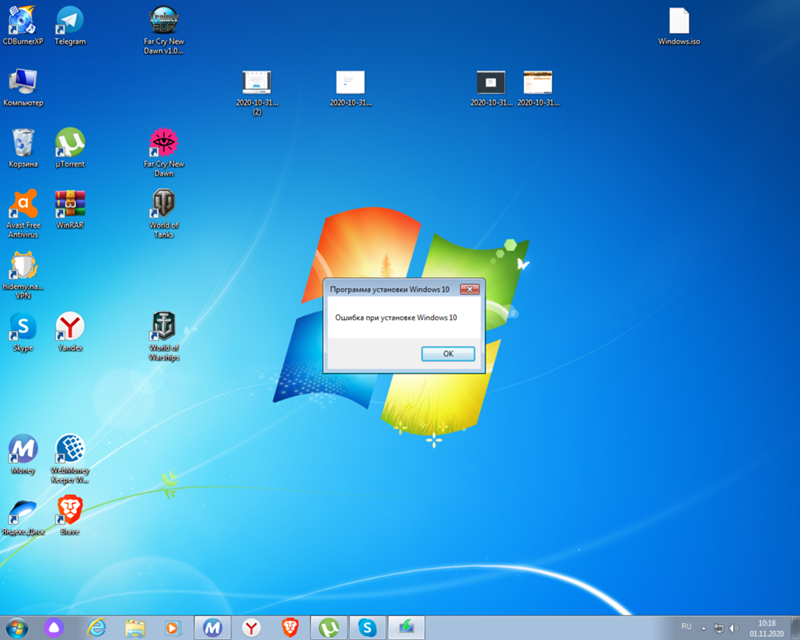The height and width of the screenshot is (640, 800).
Task: Open the Windows Start menu
Action: click(16, 627)
